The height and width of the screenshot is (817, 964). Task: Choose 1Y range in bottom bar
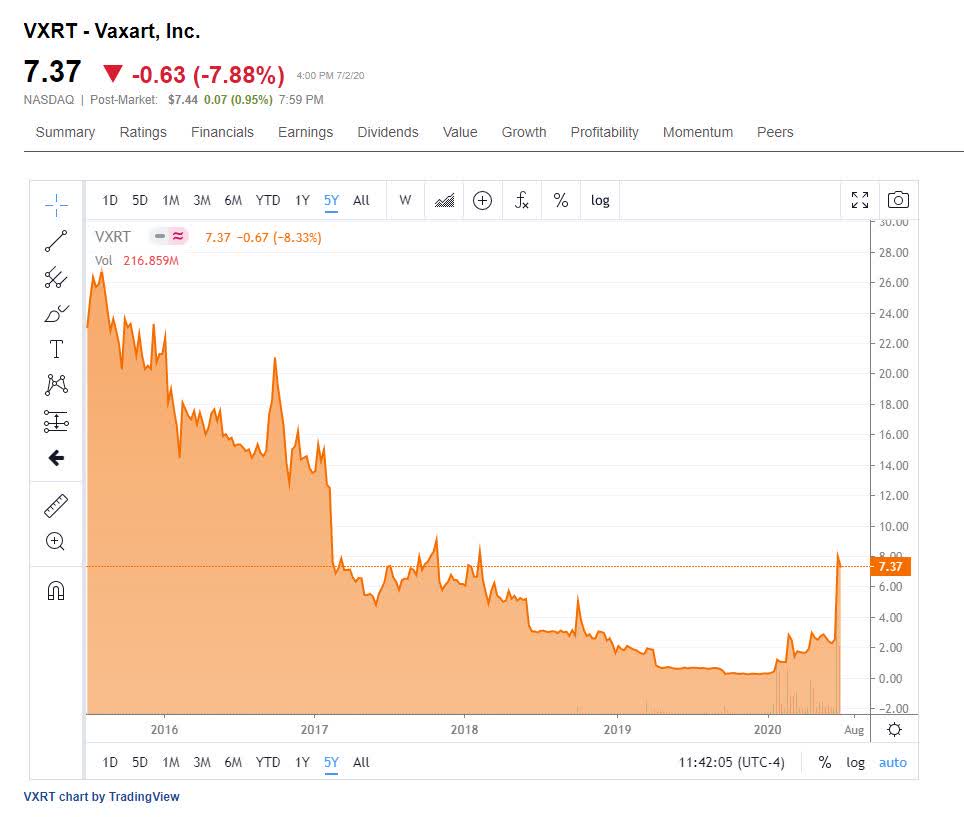[x=302, y=762]
